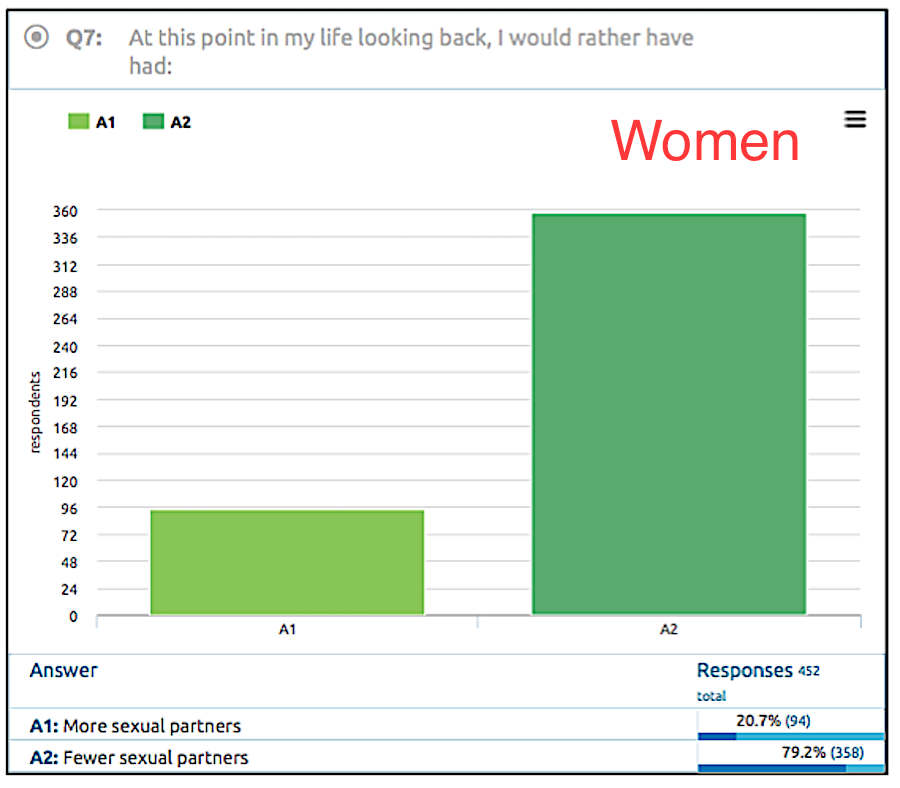
Task: Select the 'Fewer sexual partners' answer row
Action: pyautogui.click(x=447, y=758)
